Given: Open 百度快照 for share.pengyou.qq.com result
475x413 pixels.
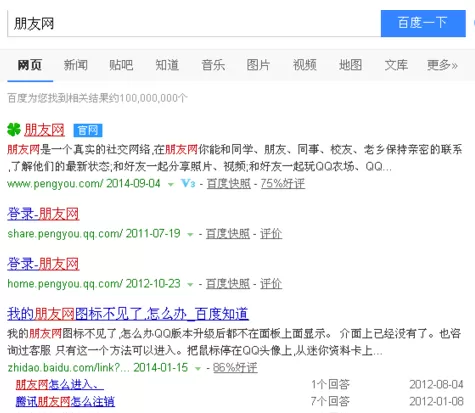Looking at the screenshot, I should coord(228,234).
